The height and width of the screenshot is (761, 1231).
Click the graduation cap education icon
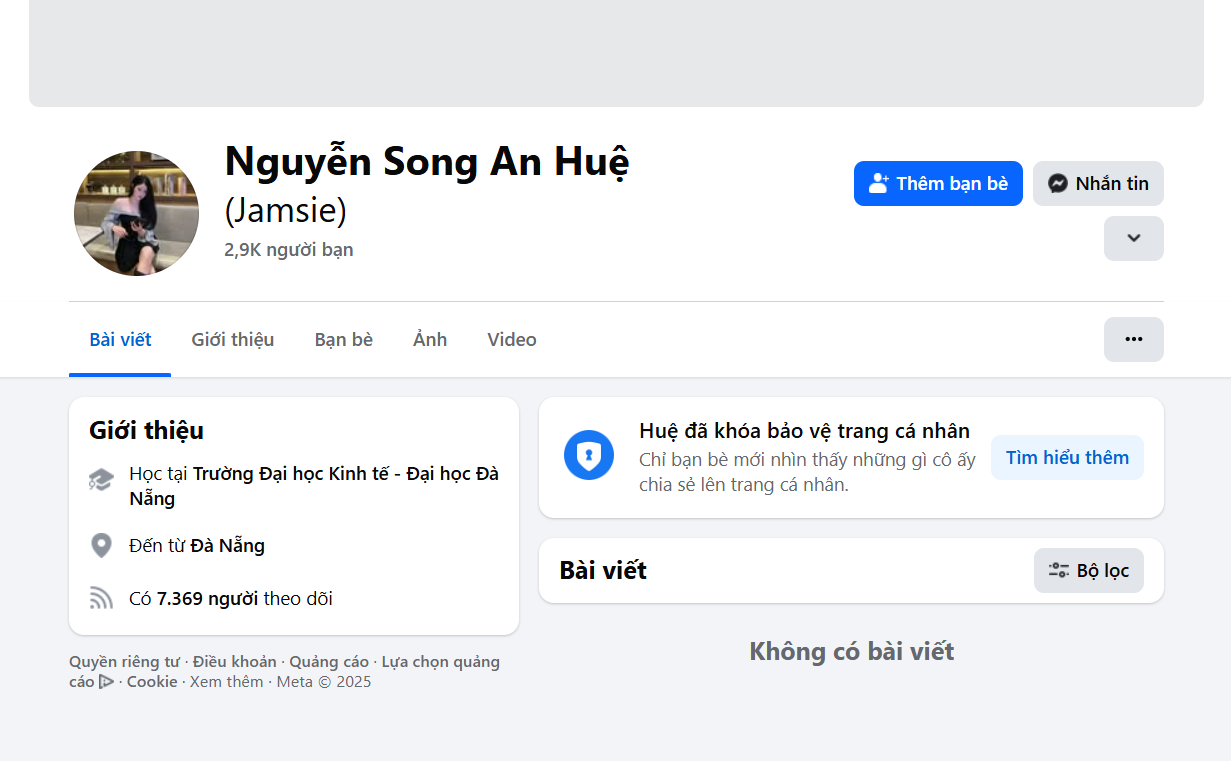101,480
